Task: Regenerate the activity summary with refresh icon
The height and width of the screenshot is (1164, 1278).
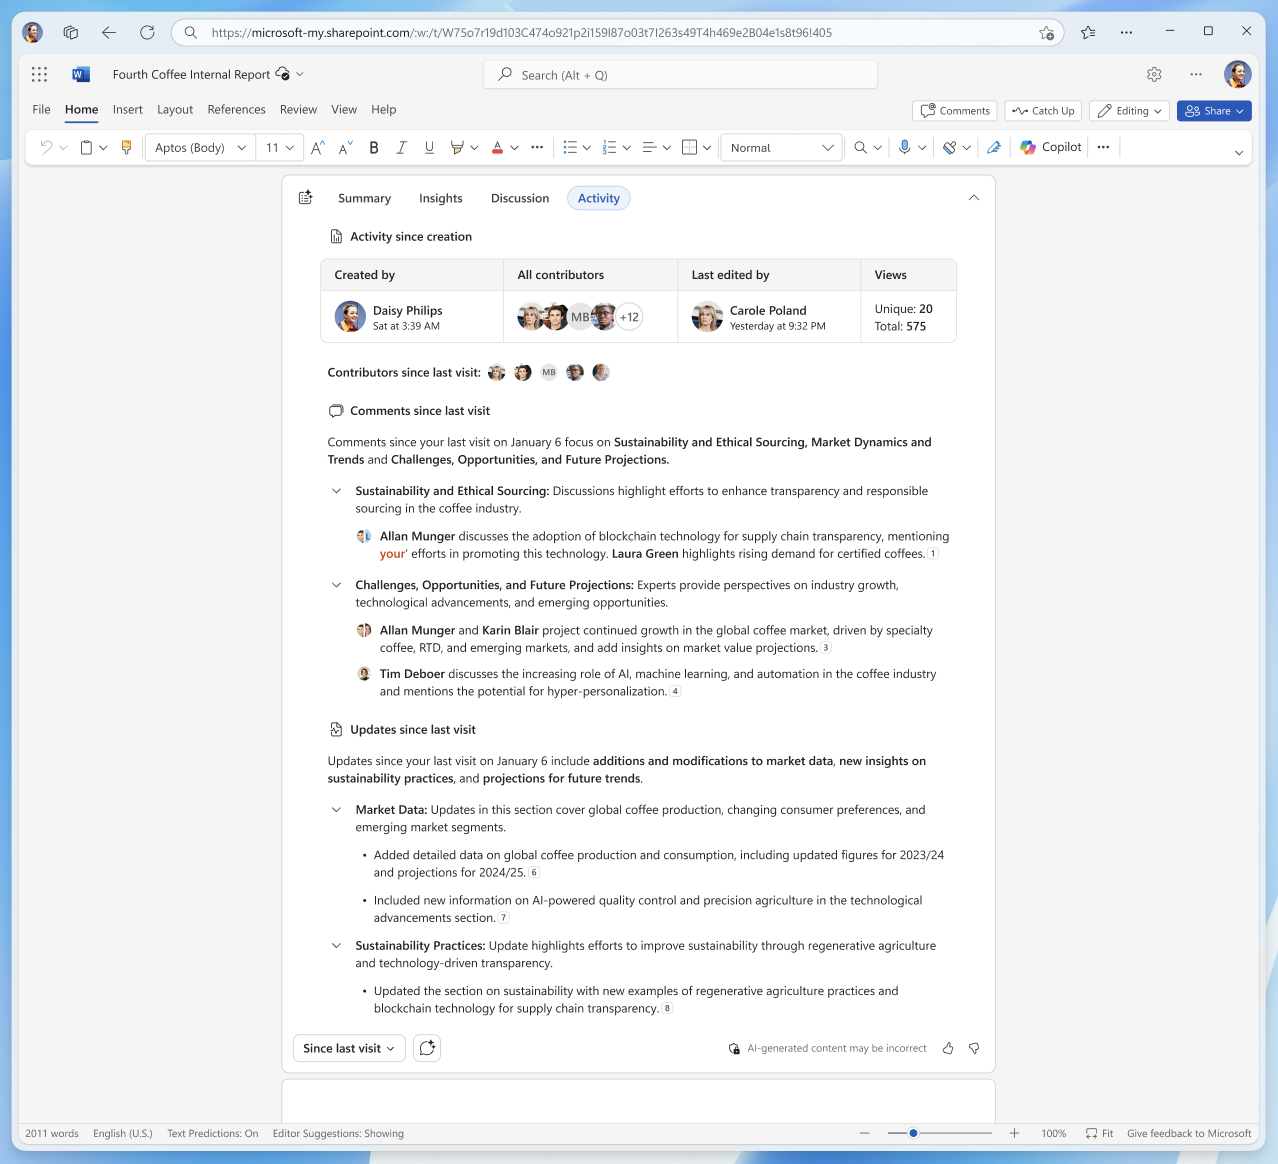Action: click(427, 1048)
